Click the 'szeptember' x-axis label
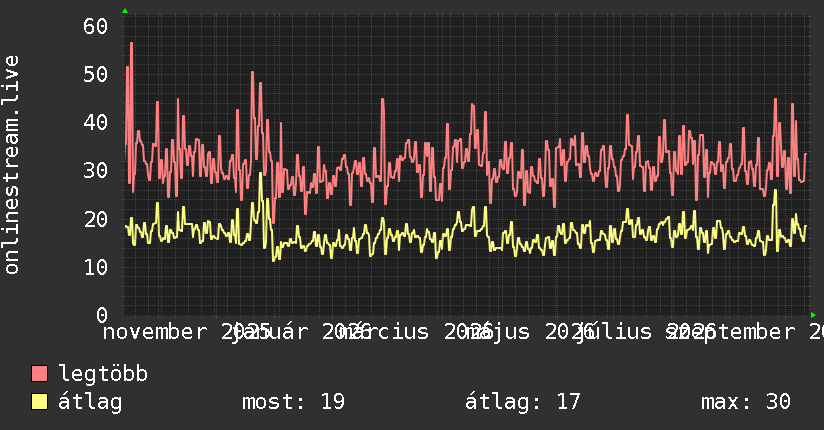 point(730,332)
